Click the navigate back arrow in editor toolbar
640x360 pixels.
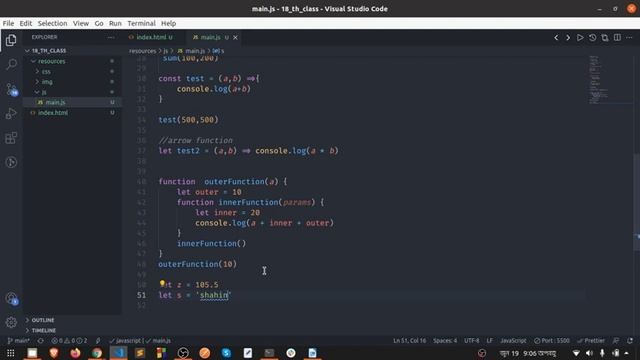556,38
